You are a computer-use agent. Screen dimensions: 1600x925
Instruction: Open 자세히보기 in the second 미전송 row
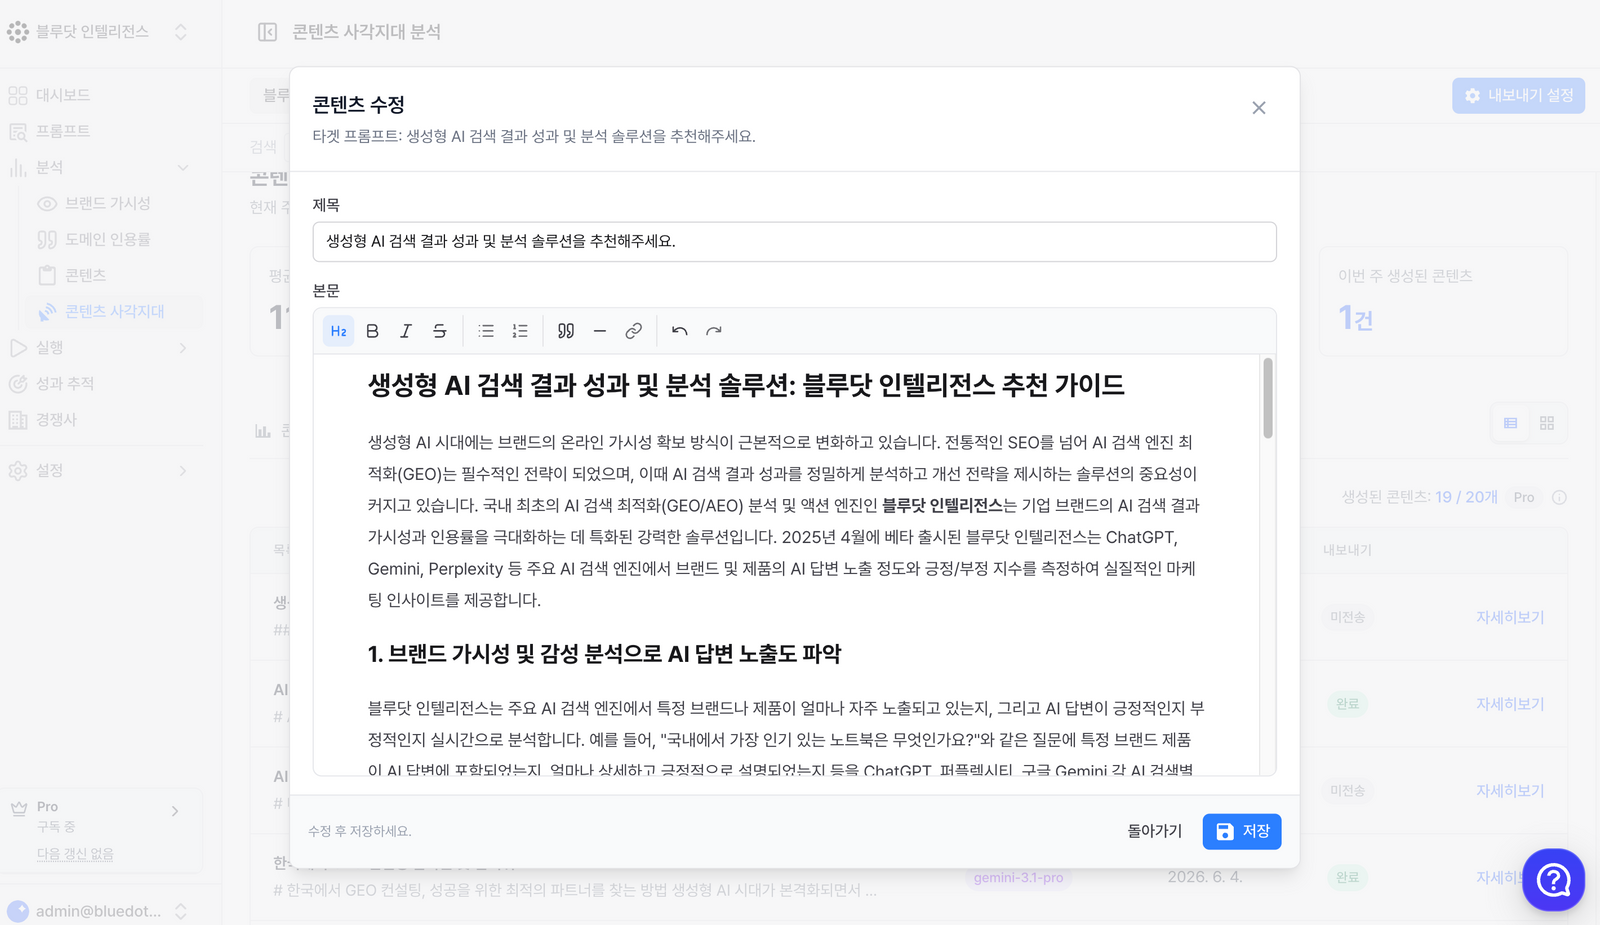[1510, 791]
